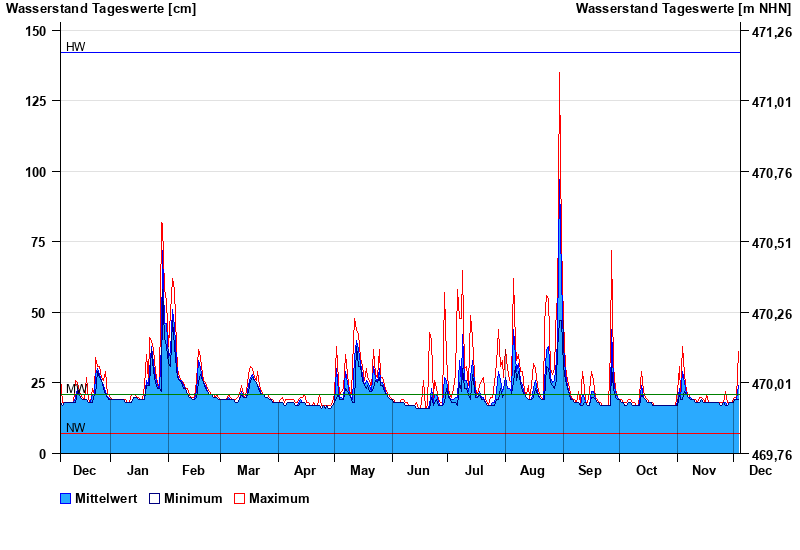The width and height of the screenshot is (800, 550).
Task: Select the Minimum legend text
Action: coord(193,498)
